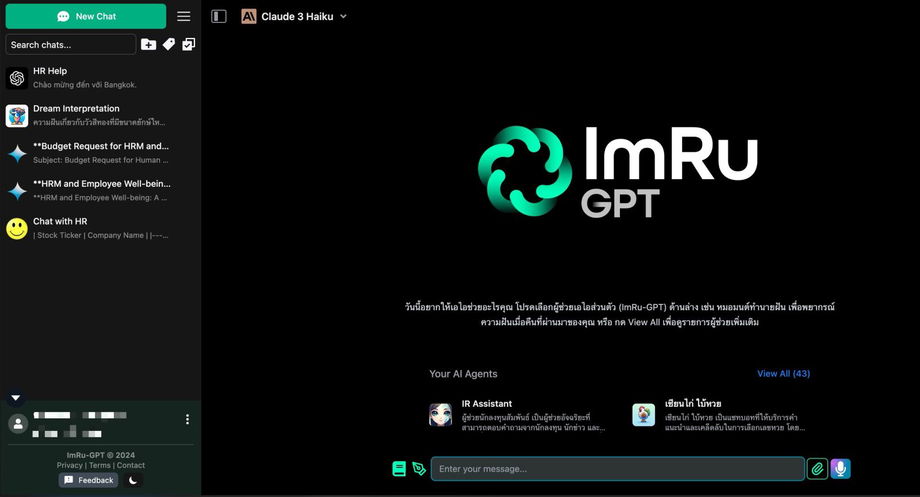Open the Claude 3 Haiku model dropdown
Image resolution: width=920 pixels, height=497 pixels.
pyautogui.click(x=295, y=16)
